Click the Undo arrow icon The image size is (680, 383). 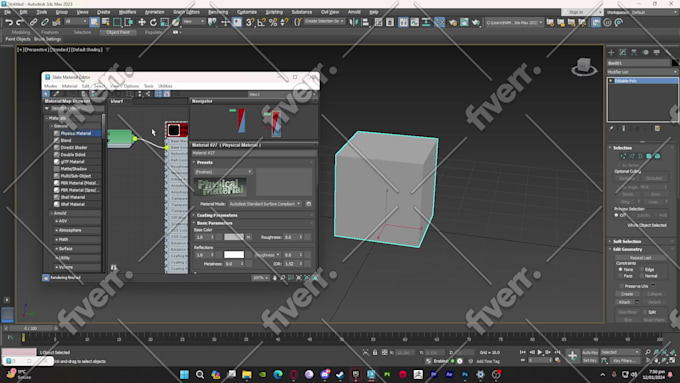coord(9,22)
